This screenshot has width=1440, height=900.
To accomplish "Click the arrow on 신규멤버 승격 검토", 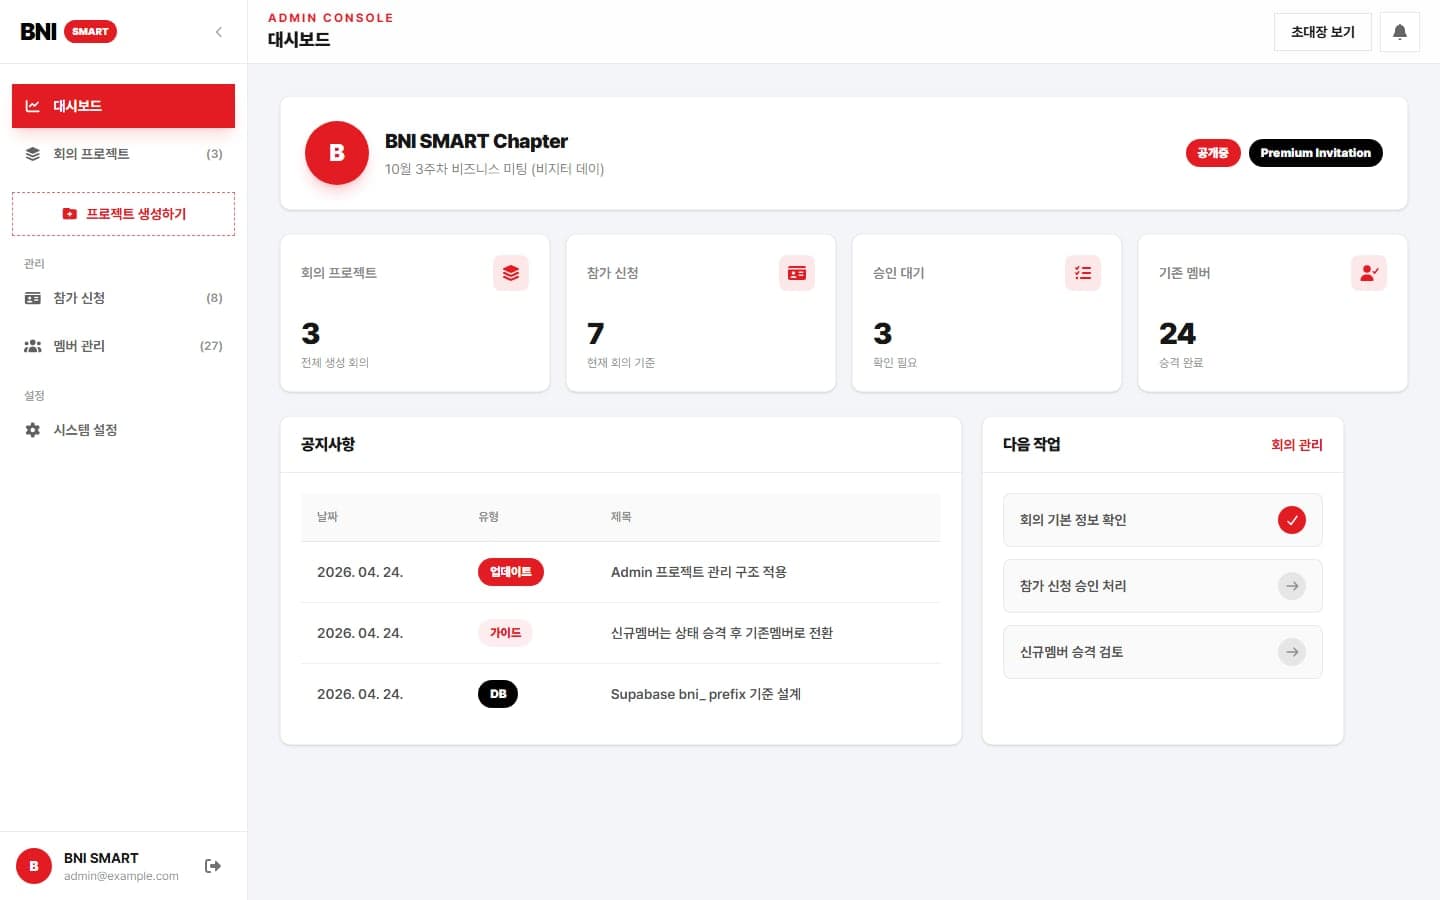I will click(x=1292, y=652).
